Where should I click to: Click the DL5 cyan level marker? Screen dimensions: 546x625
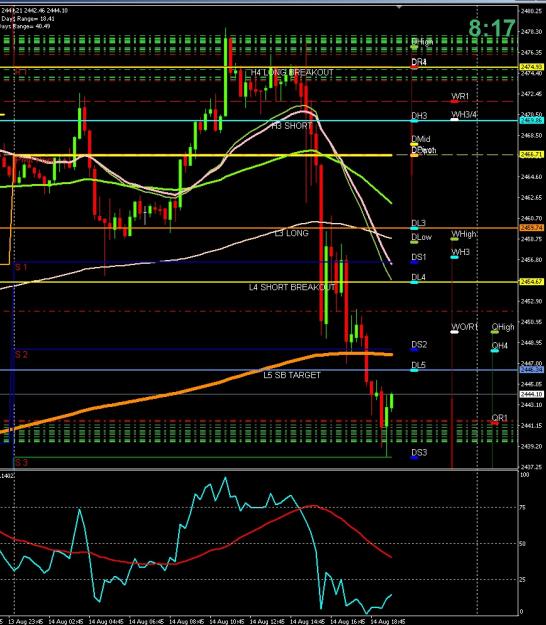tap(418, 365)
